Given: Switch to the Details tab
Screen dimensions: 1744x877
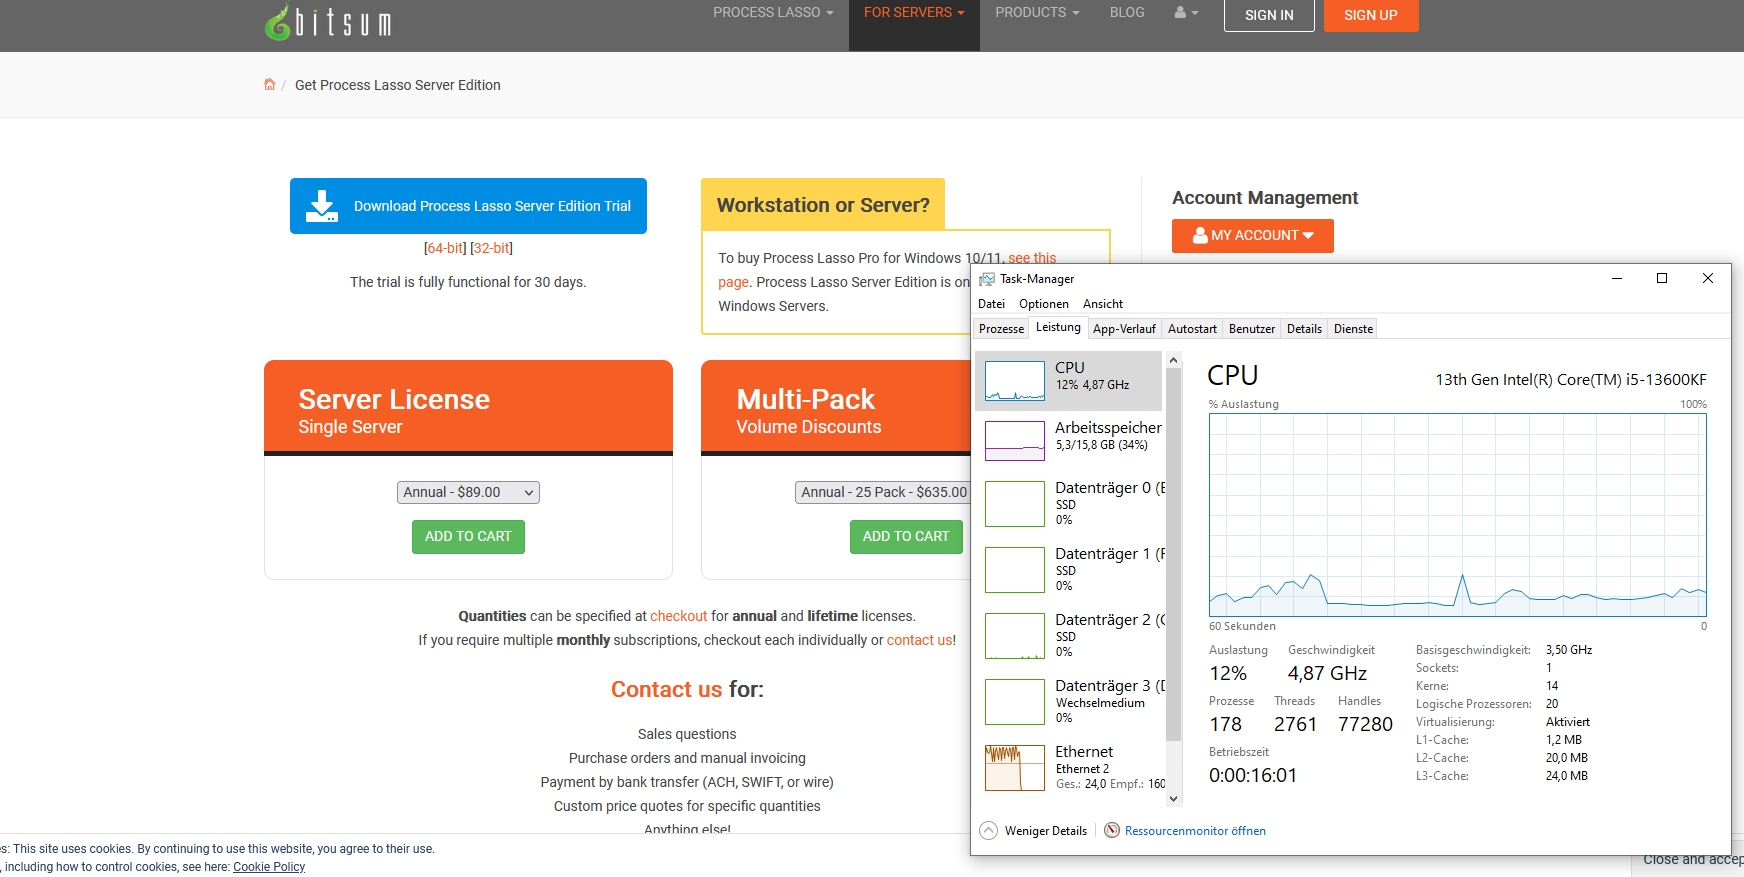Looking at the screenshot, I should click(1304, 329).
